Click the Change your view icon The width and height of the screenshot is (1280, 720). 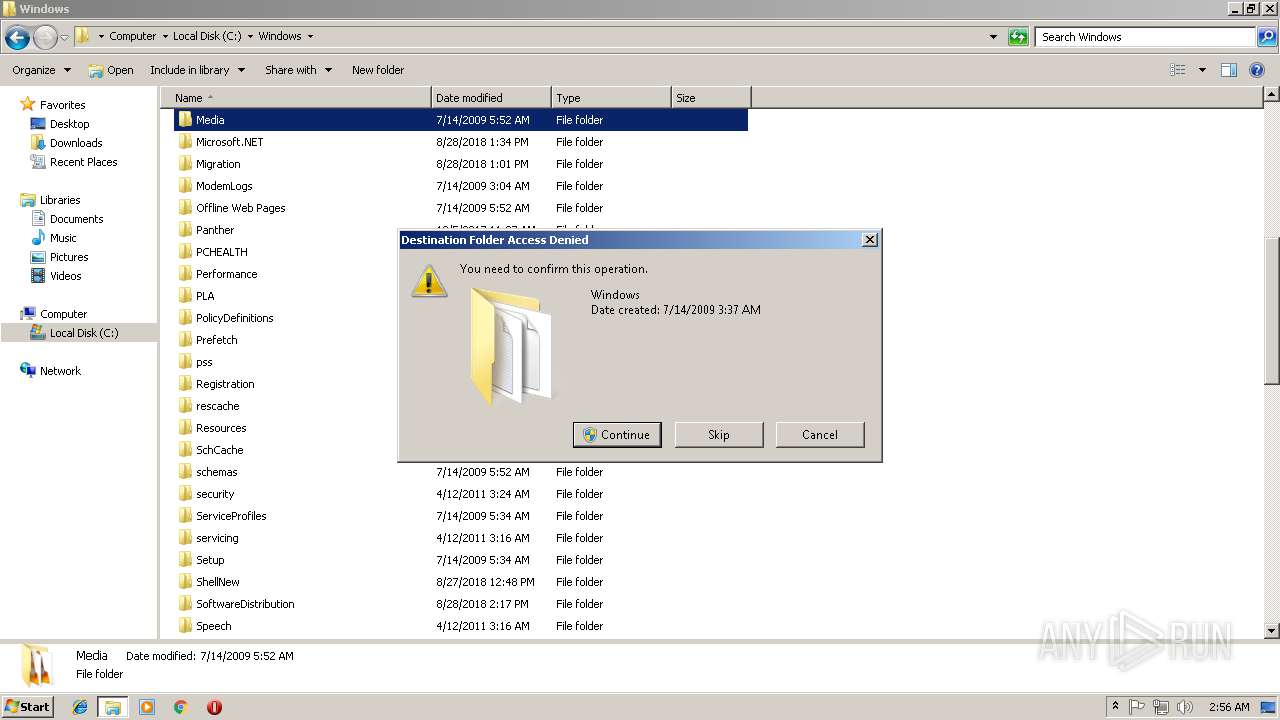(x=1178, y=70)
